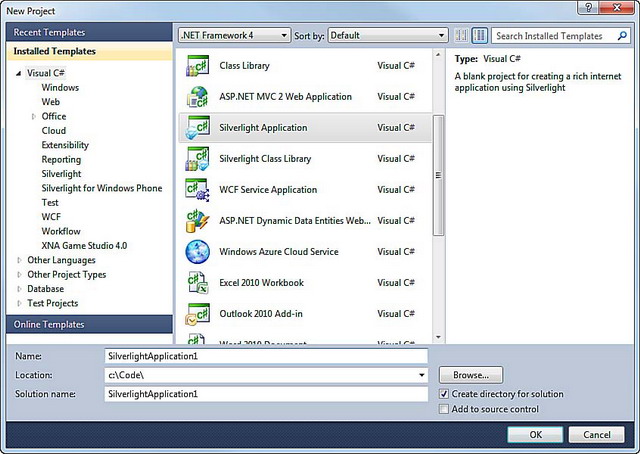Select the Silverlight category in tree
Viewport: 640px width, 454px height.
(61, 174)
